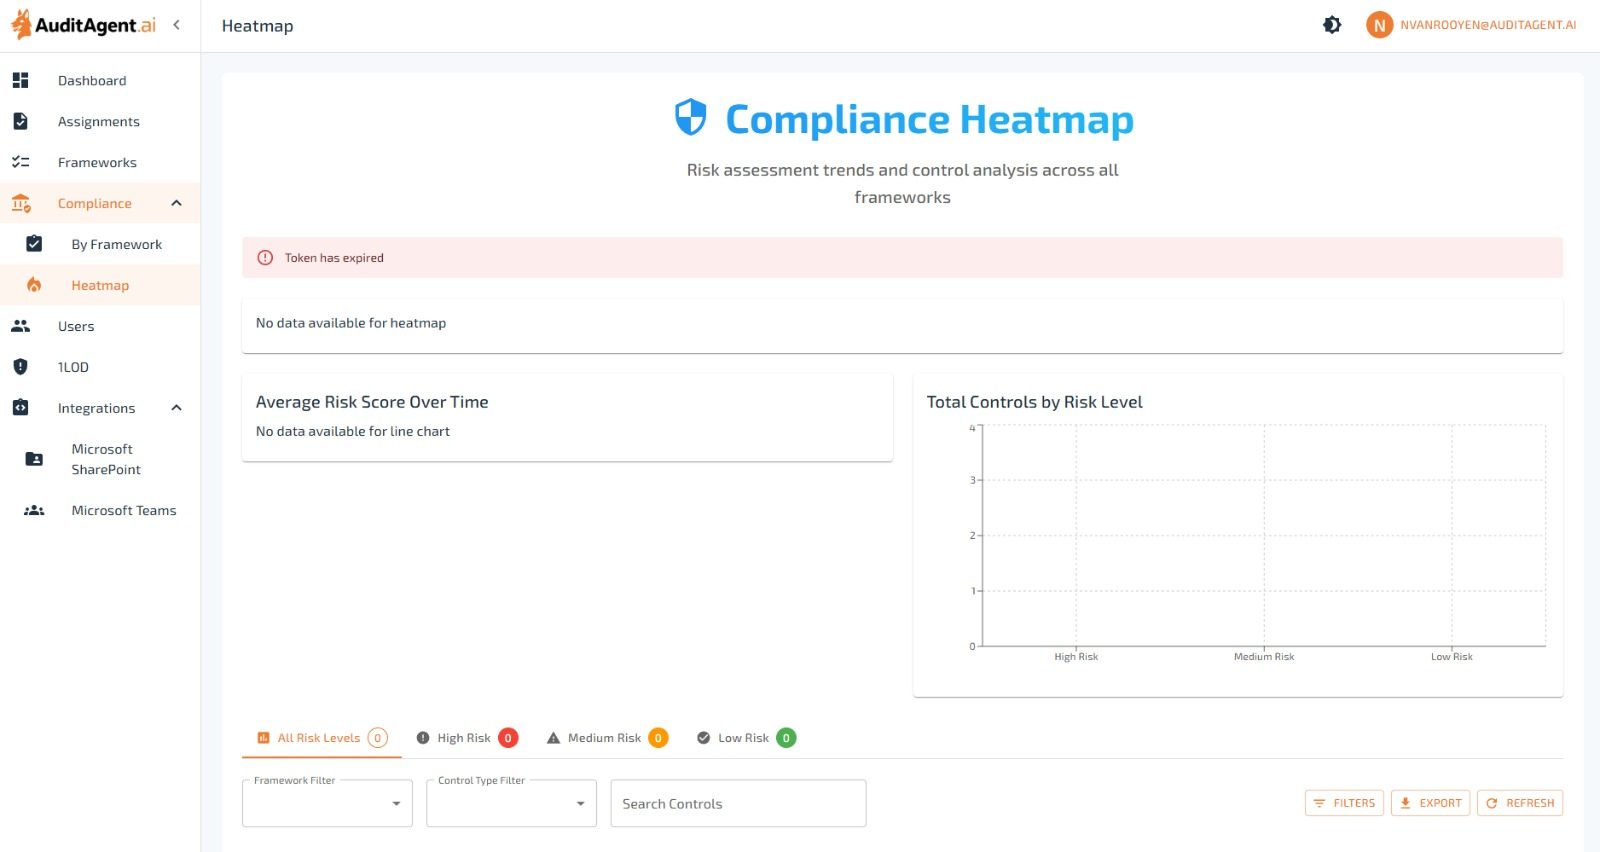This screenshot has width=1600, height=852.
Task: Click the Users people icon
Action: 20,326
